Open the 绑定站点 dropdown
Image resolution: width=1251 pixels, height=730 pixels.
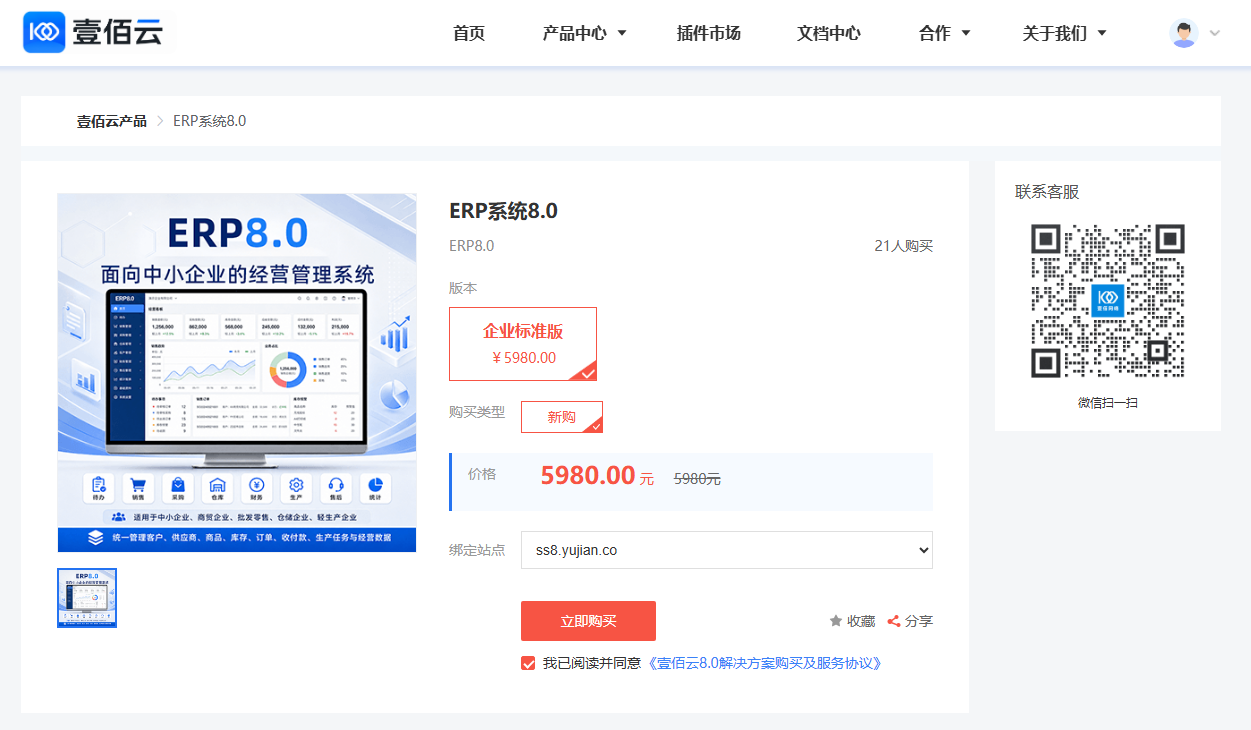[x=727, y=550]
